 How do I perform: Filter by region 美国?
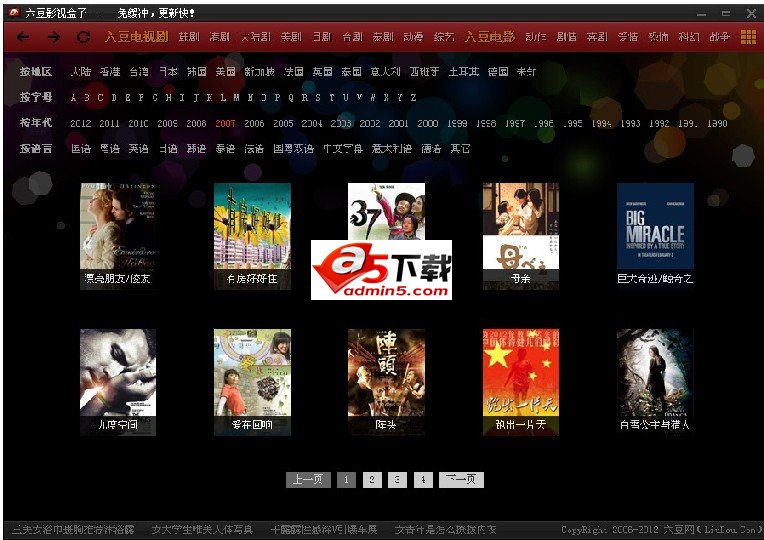[226, 72]
